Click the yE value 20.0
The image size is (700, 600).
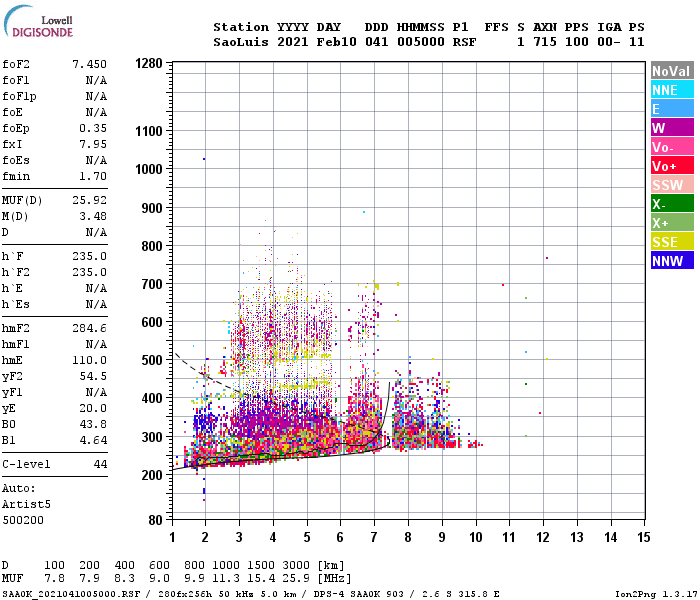pos(93,408)
